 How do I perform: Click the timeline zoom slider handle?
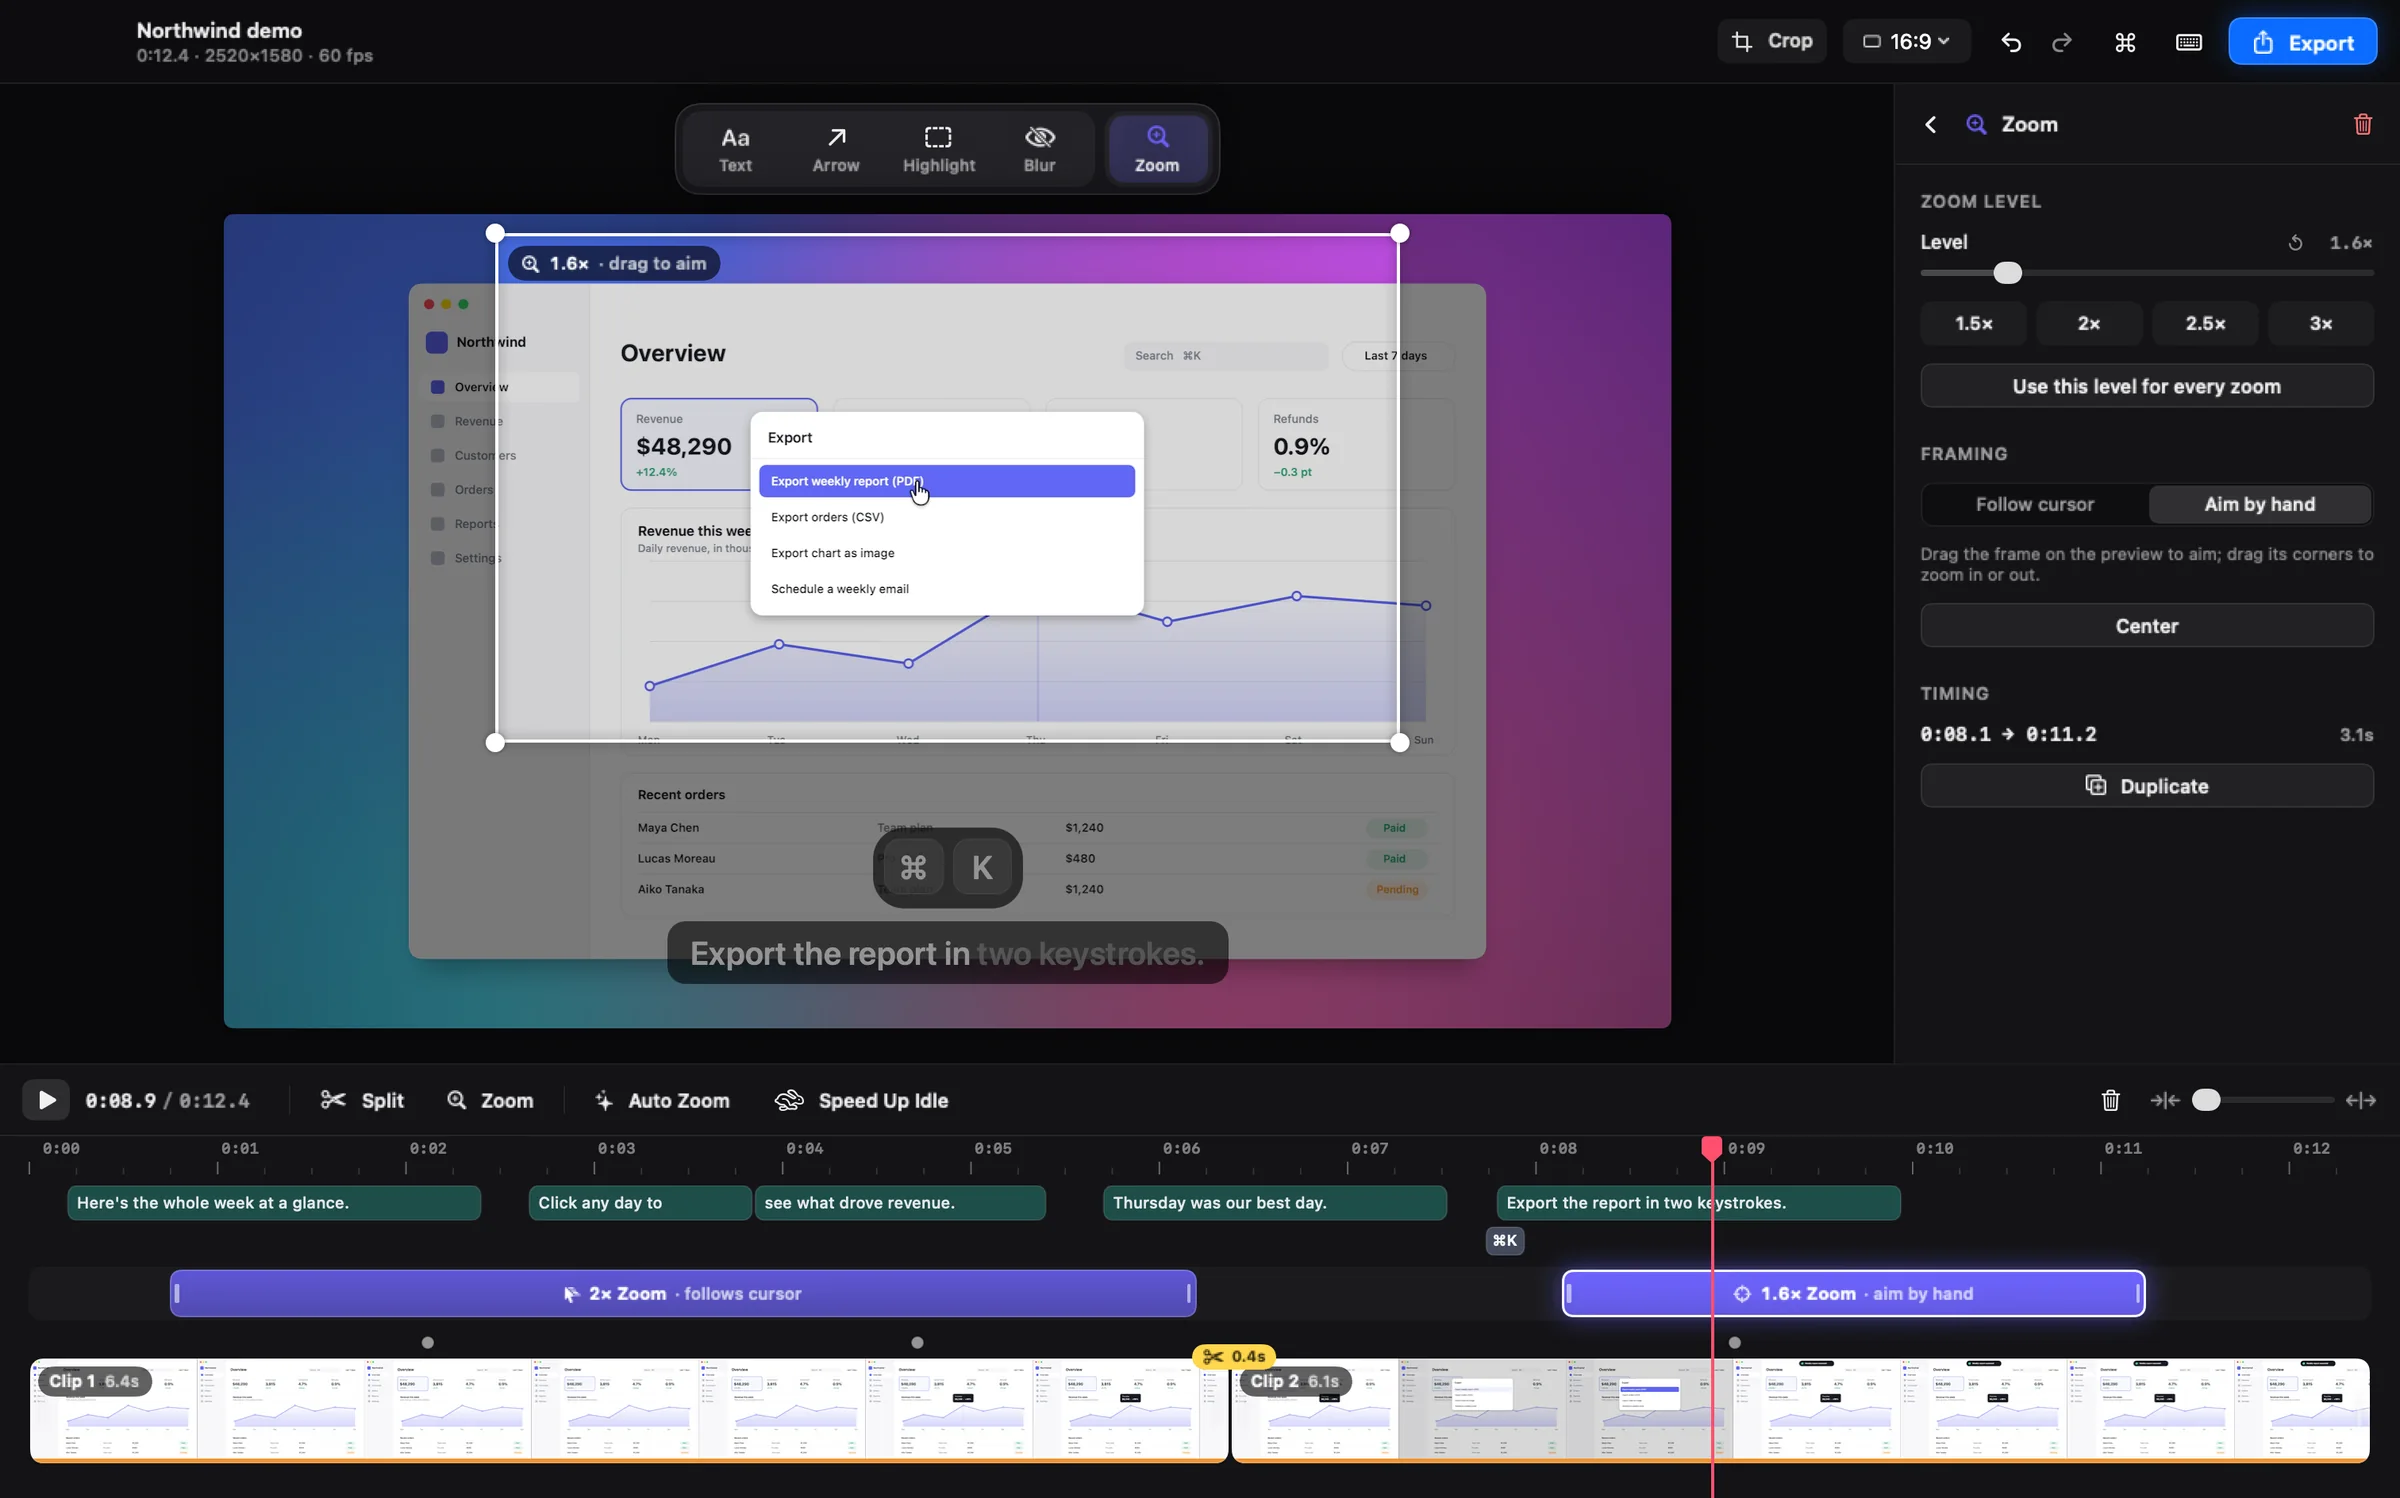(x=2206, y=1100)
